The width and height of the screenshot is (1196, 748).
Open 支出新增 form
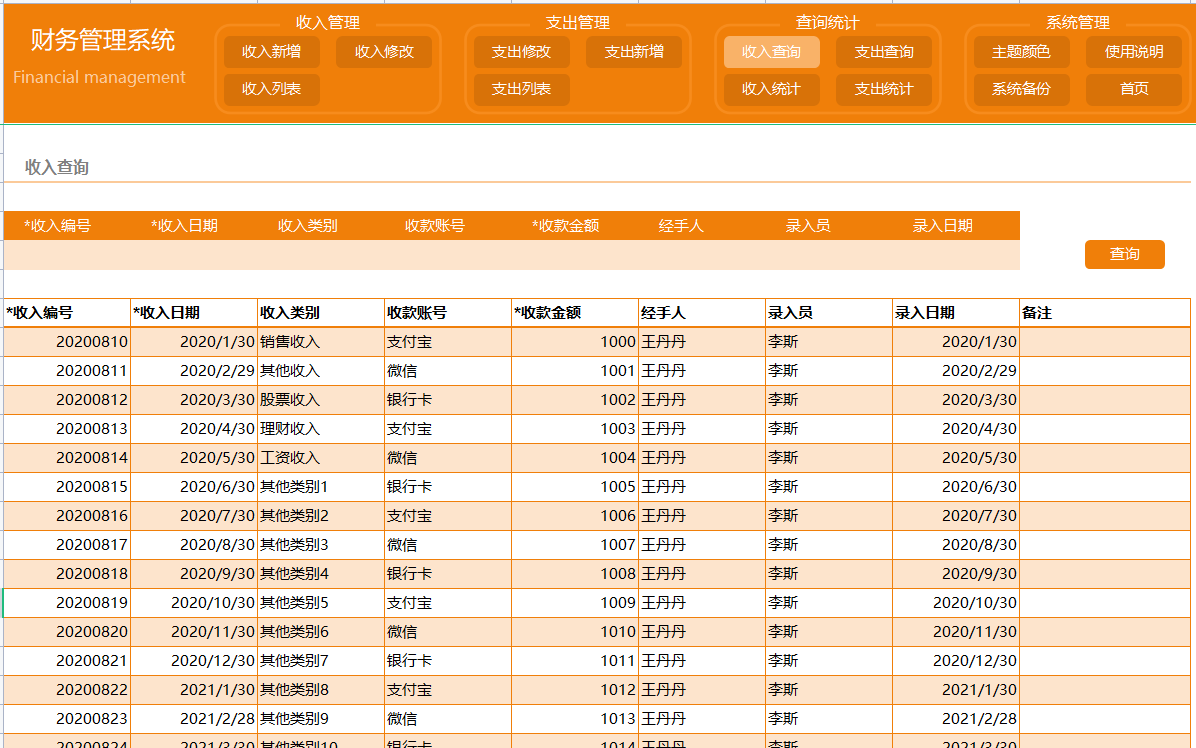pos(634,52)
